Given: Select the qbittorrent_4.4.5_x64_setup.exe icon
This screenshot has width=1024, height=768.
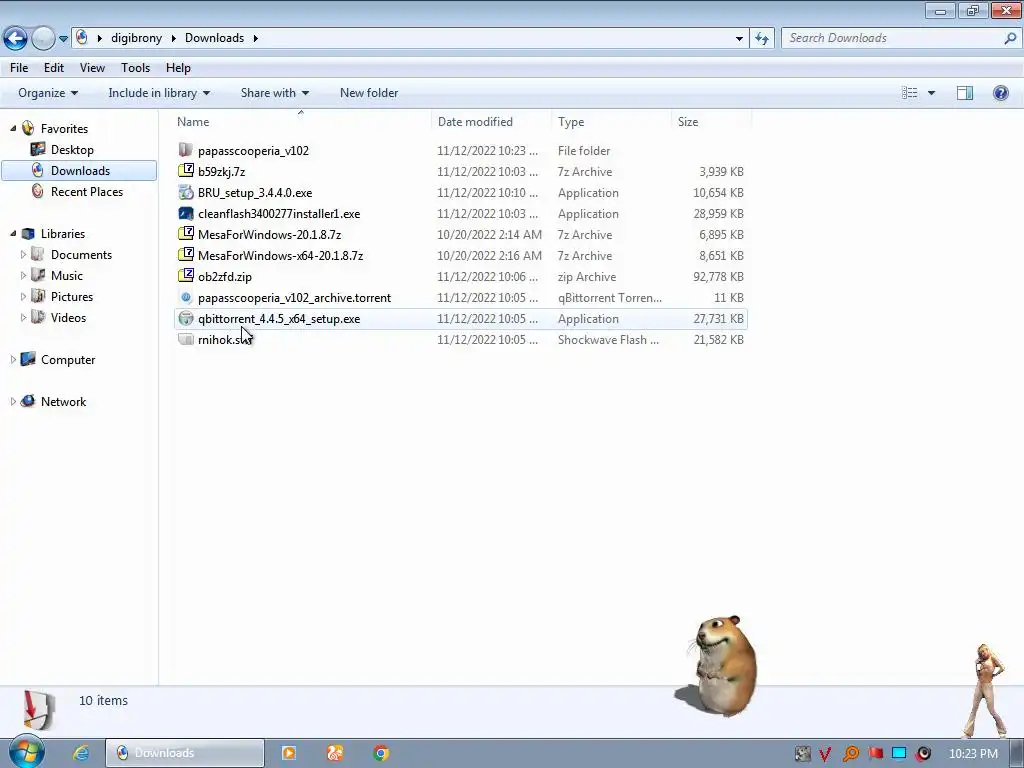Looking at the screenshot, I should tap(186, 318).
